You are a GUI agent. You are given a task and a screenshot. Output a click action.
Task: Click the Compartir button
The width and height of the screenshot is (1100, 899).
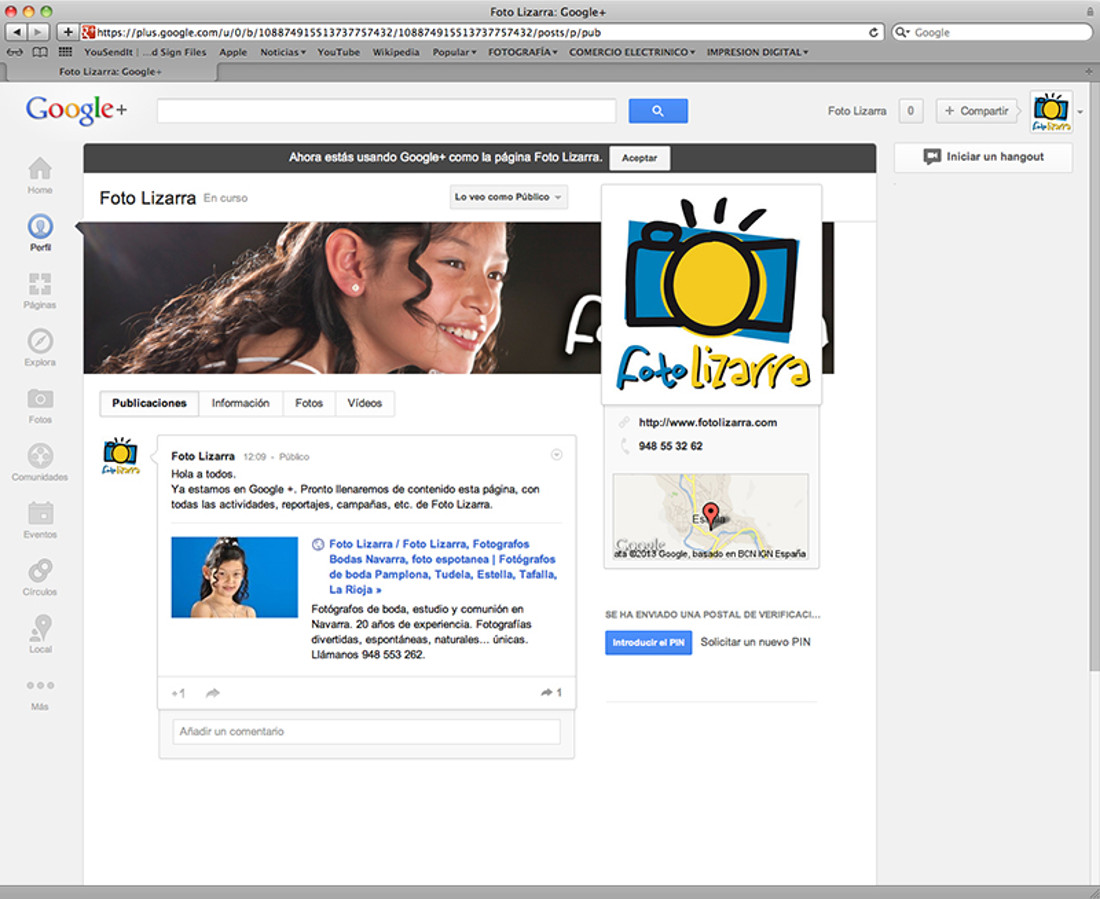click(x=977, y=111)
